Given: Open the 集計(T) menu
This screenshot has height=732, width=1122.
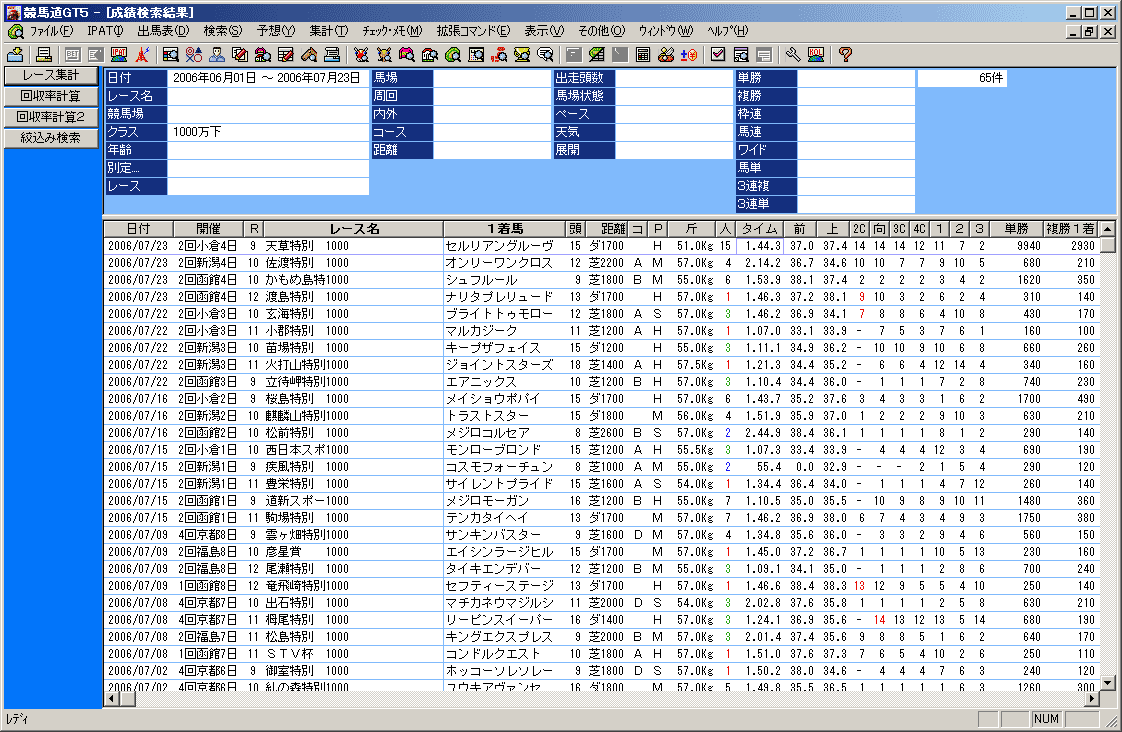Looking at the screenshot, I should click(x=328, y=31).
